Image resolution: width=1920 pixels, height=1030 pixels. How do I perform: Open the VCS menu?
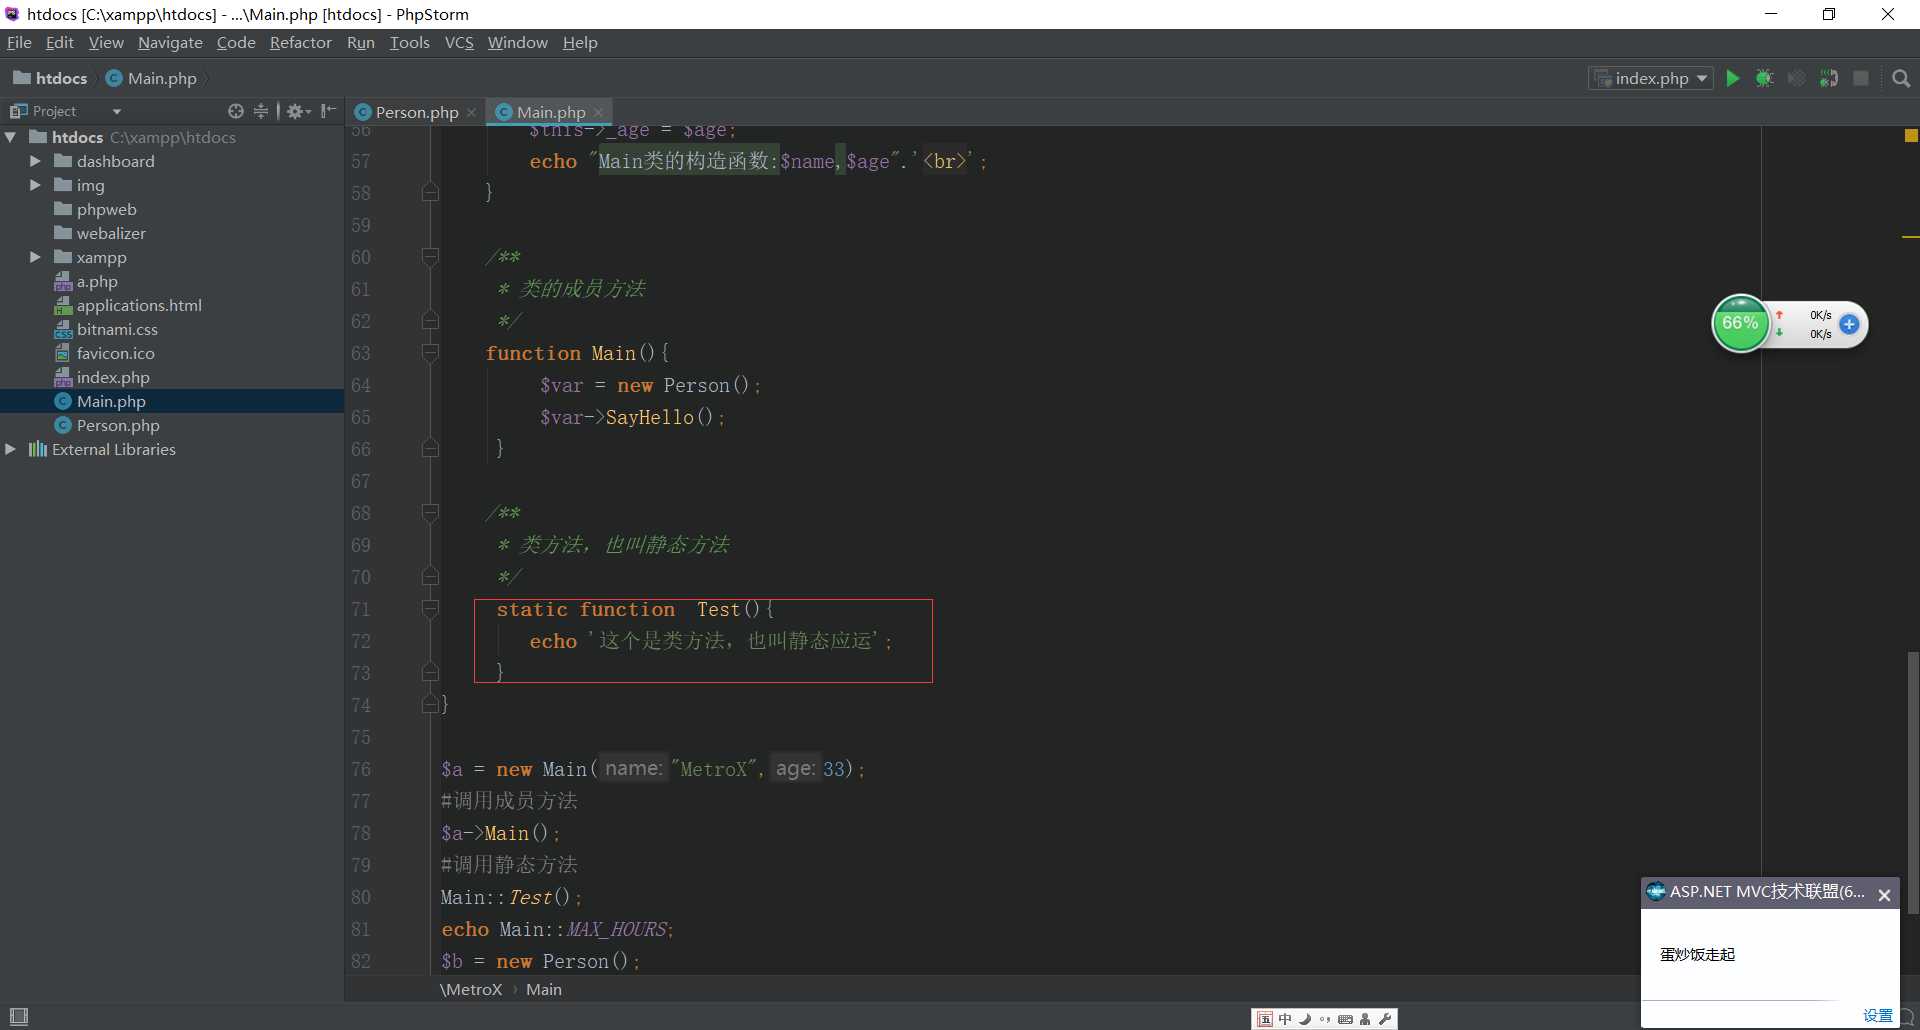pos(459,42)
